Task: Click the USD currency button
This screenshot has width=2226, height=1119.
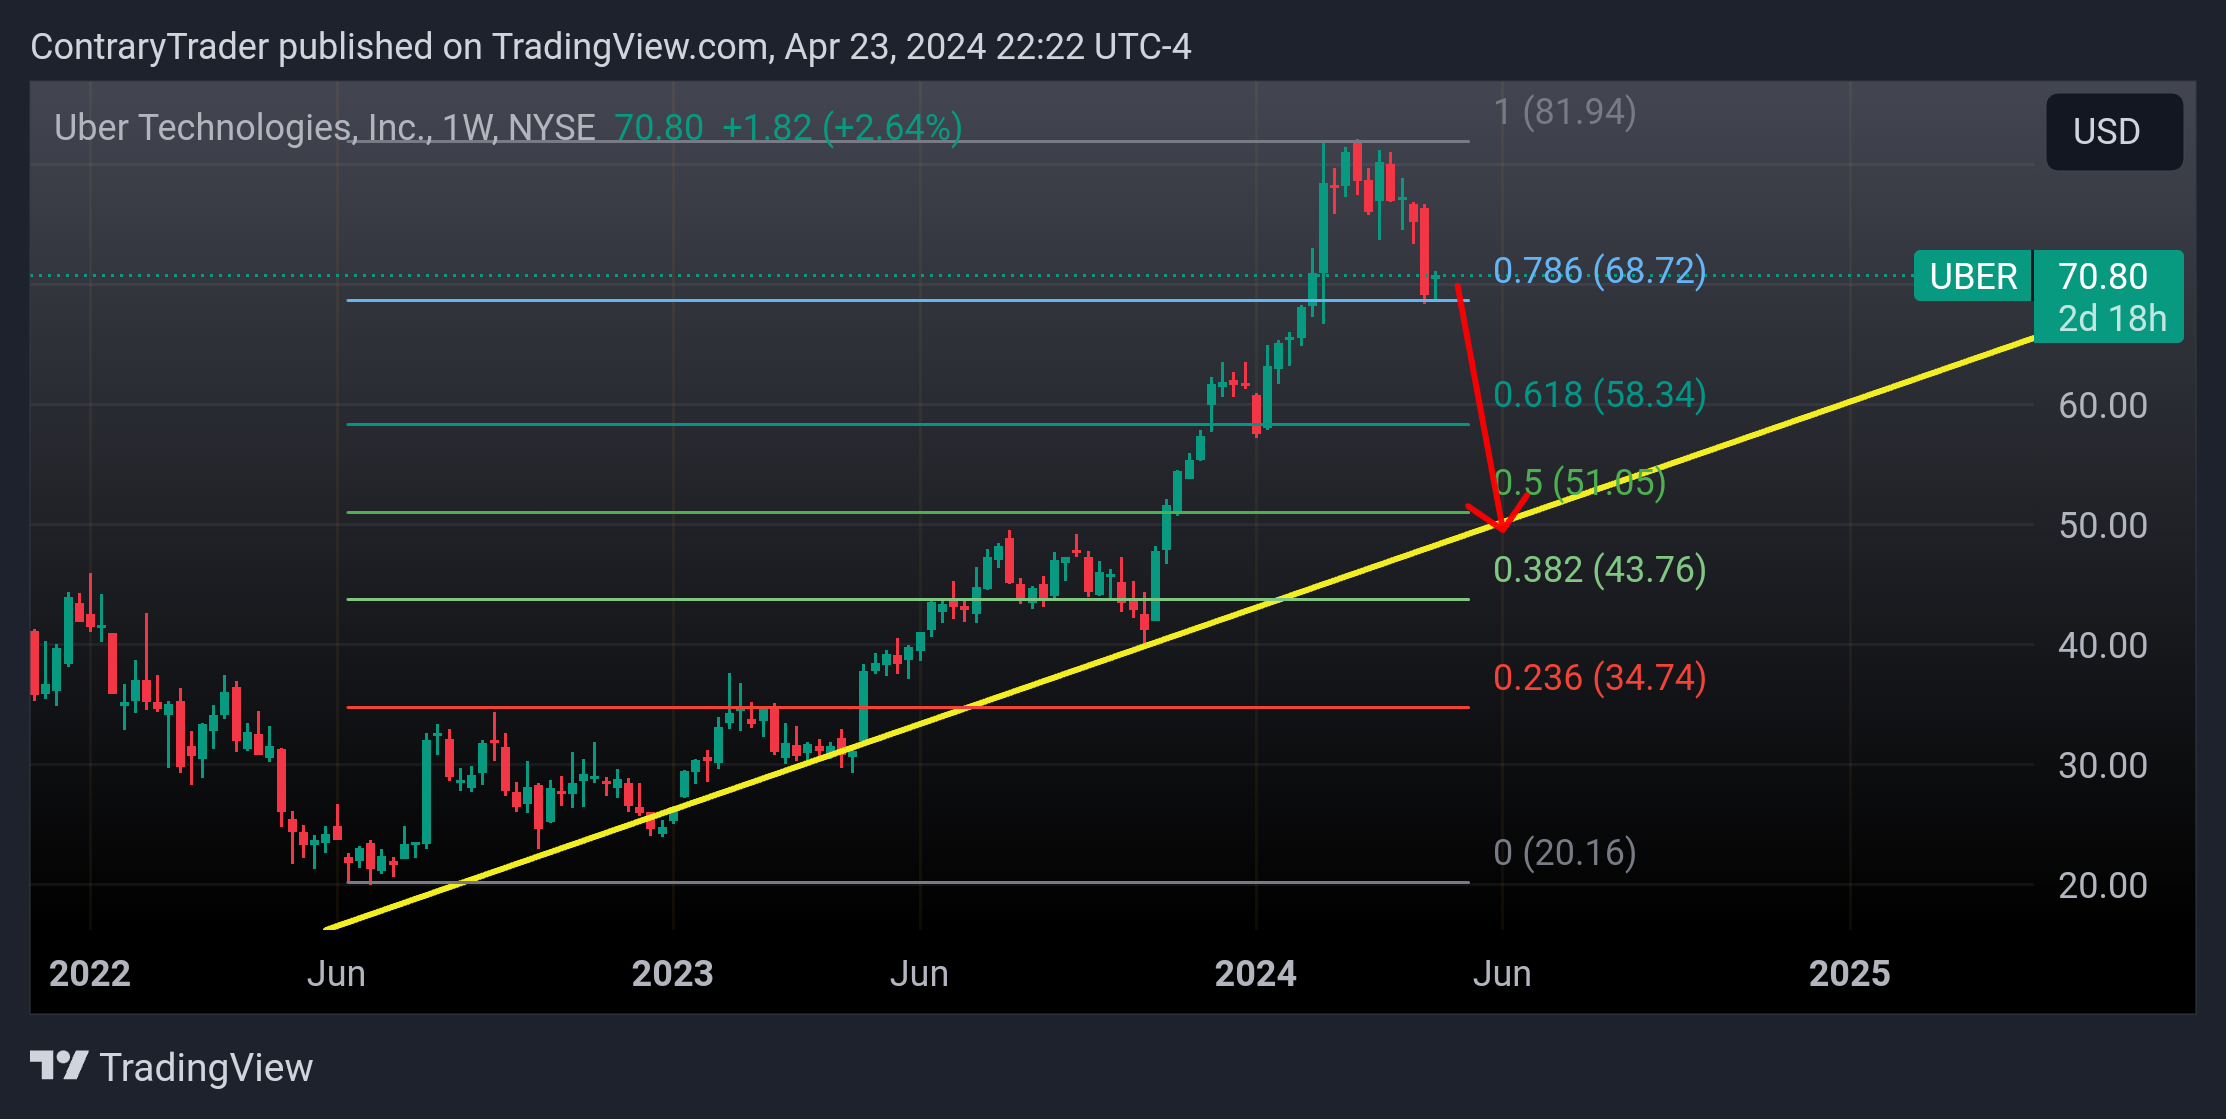Action: 2114,132
